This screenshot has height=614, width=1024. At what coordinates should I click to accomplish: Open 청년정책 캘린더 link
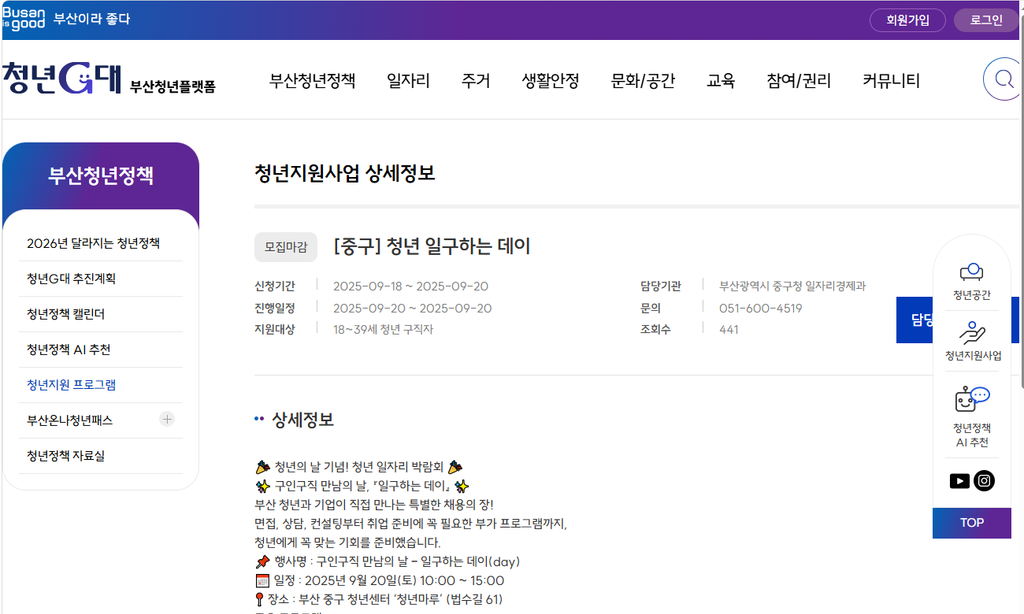65,314
